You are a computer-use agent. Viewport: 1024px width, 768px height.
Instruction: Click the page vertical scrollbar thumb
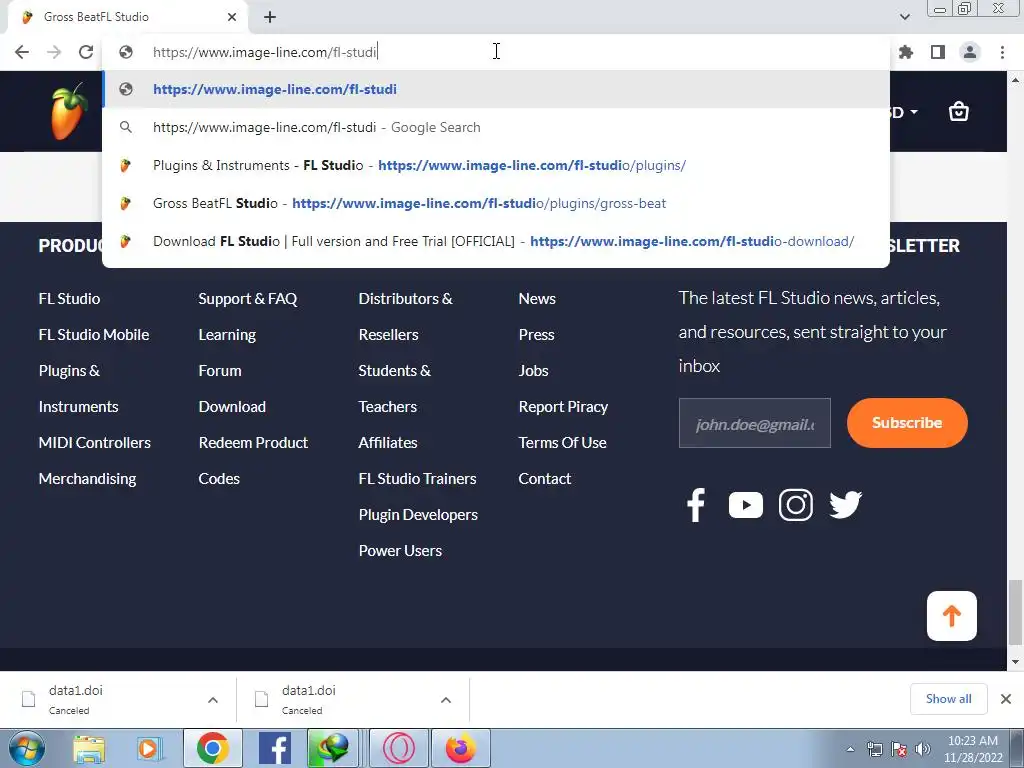tap(1014, 612)
